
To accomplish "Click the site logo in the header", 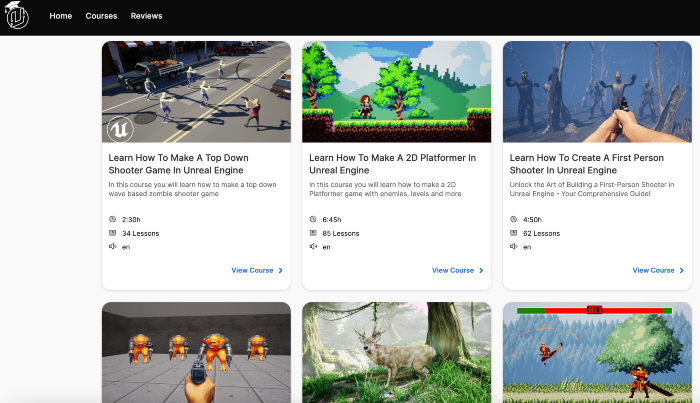I will [17, 15].
